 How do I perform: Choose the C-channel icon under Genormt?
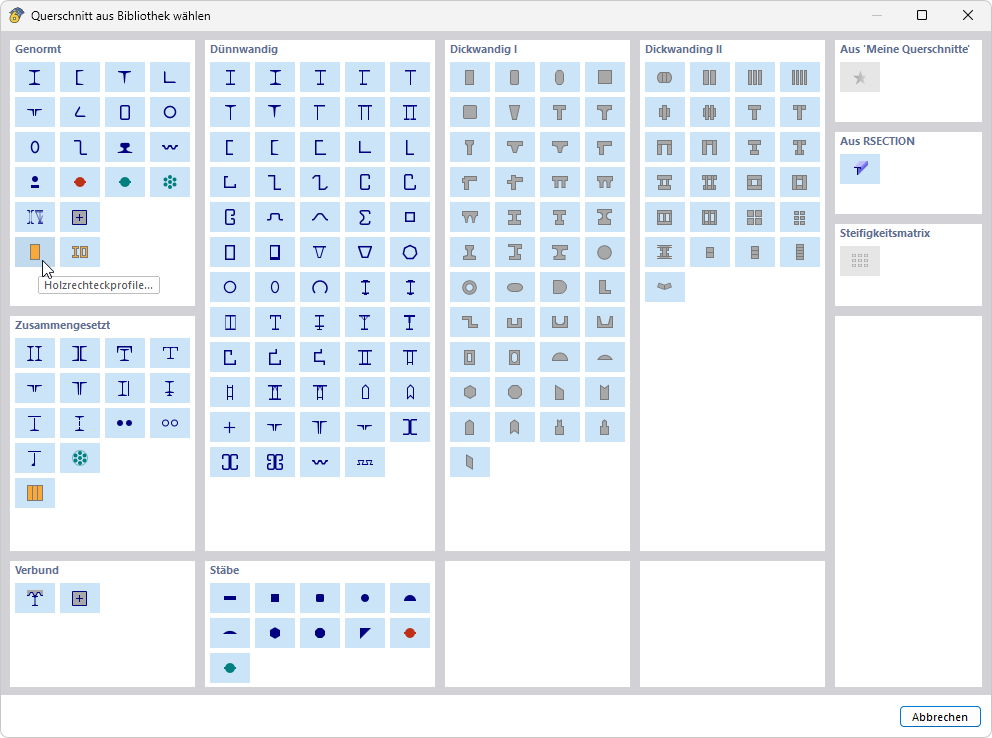(80, 77)
